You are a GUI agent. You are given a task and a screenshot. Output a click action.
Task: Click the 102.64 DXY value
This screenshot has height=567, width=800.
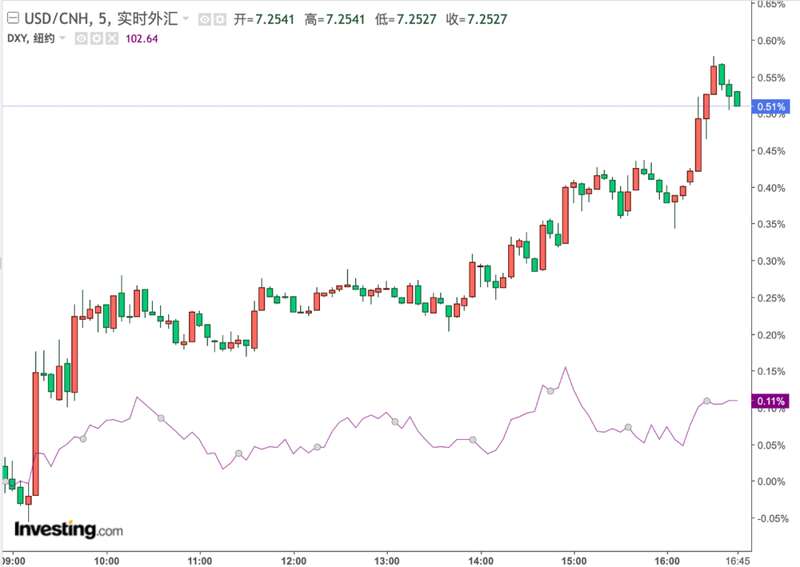coord(141,38)
